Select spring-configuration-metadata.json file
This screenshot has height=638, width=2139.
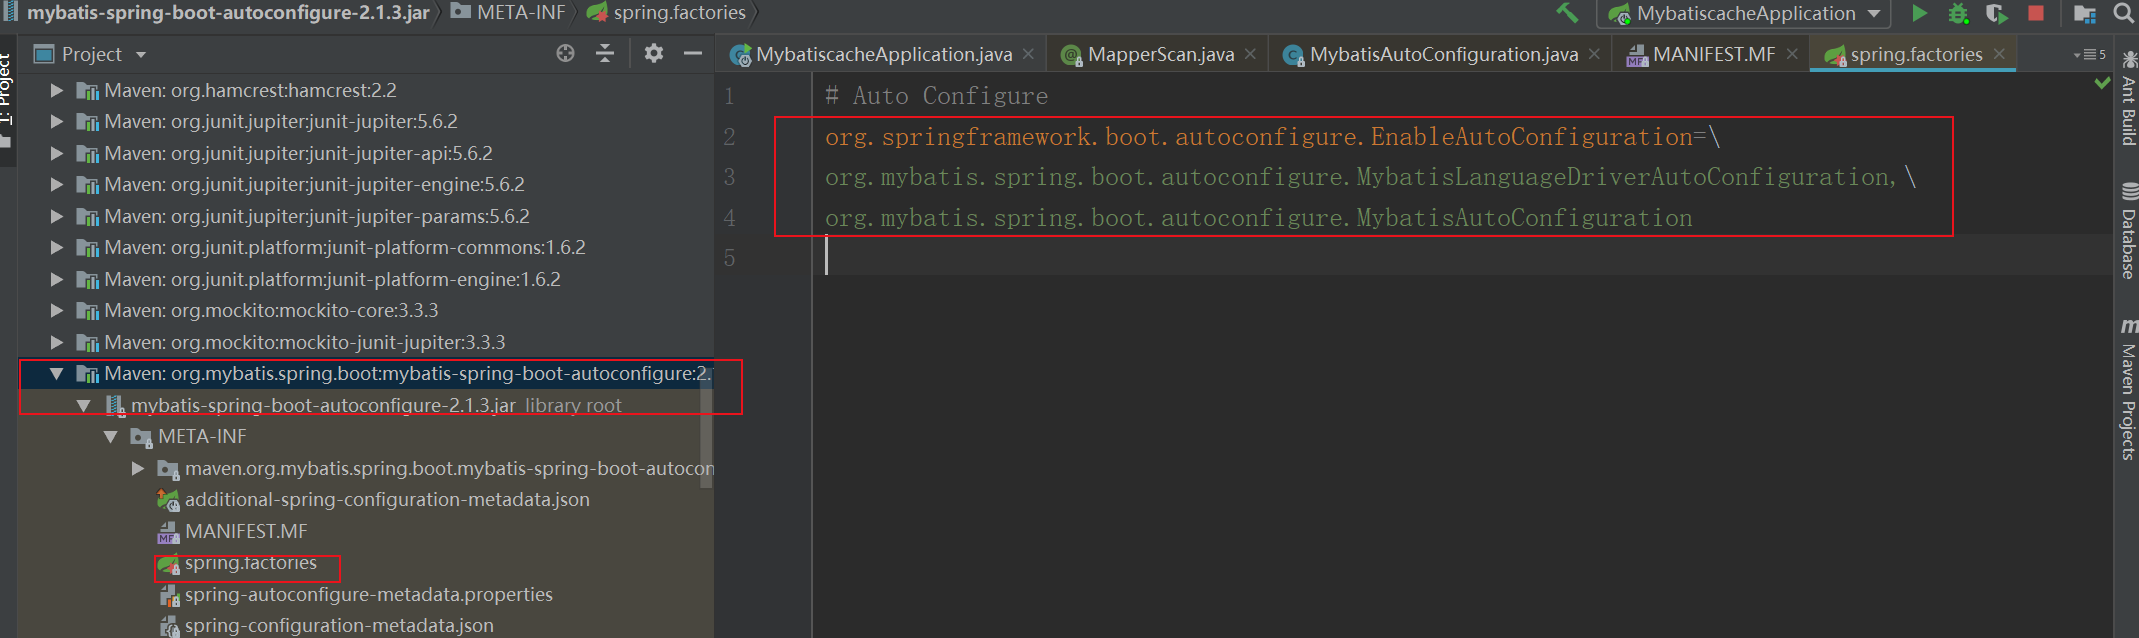coord(339,626)
